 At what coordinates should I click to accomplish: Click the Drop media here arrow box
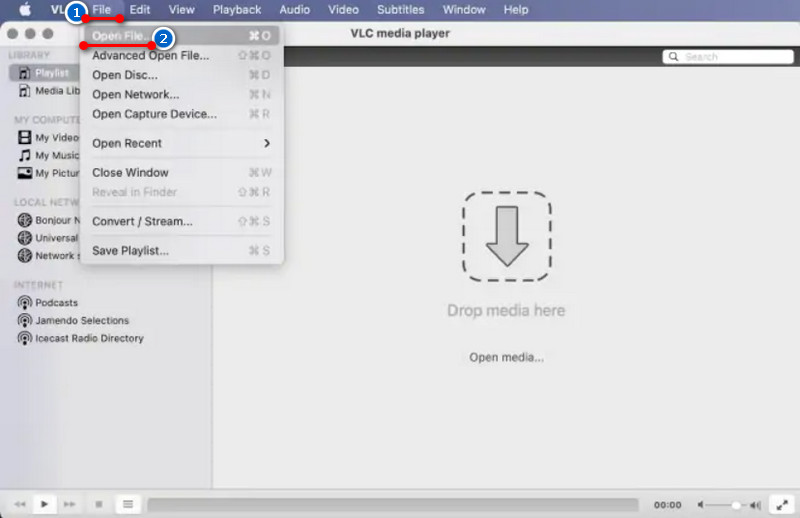(x=507, y=236)
